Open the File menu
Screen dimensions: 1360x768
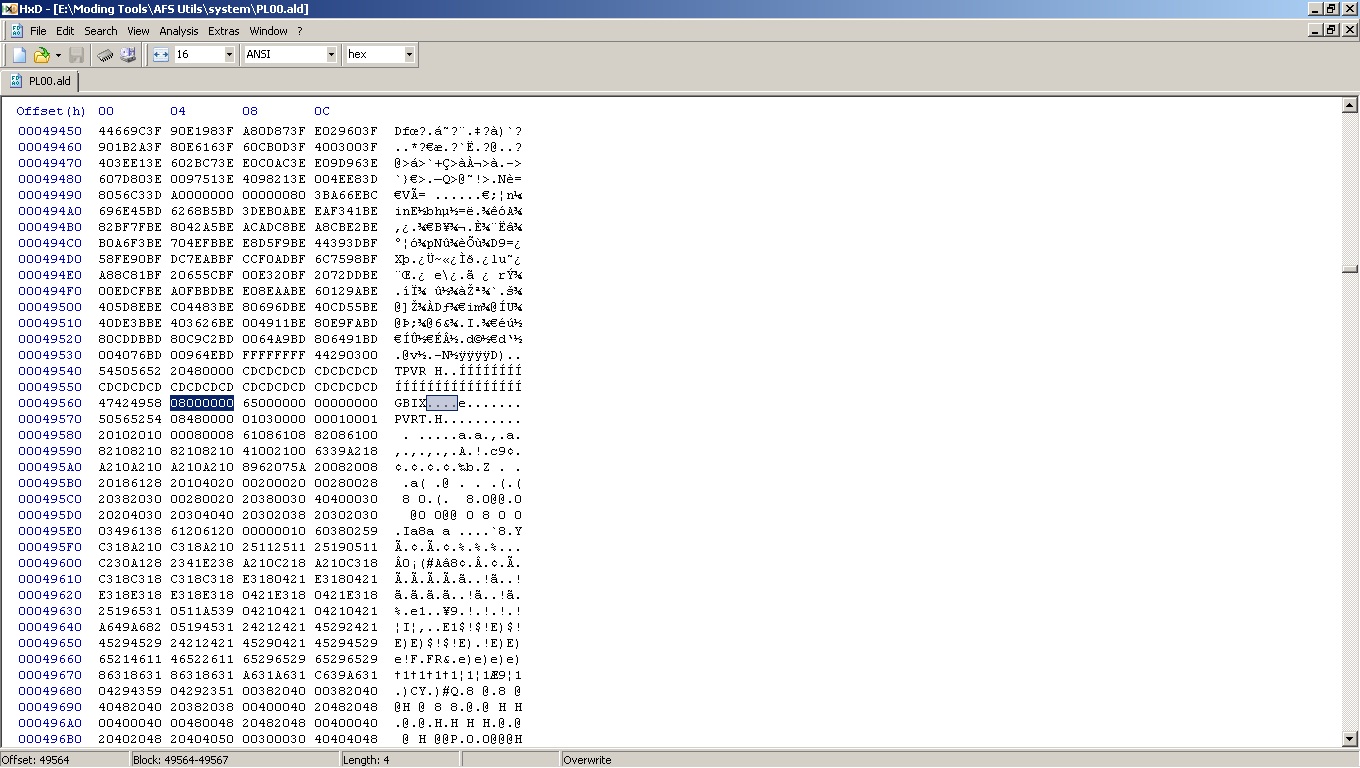coord(38,31)
